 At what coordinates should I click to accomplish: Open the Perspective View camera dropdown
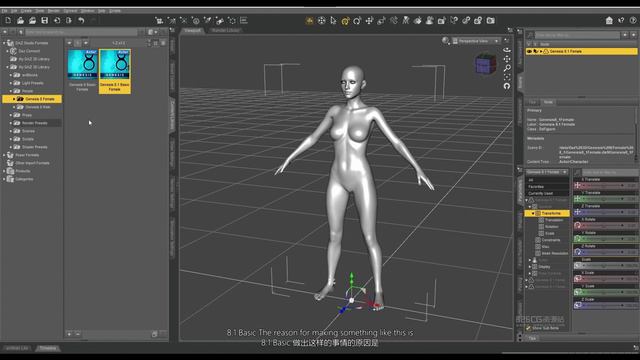[476, 41]
